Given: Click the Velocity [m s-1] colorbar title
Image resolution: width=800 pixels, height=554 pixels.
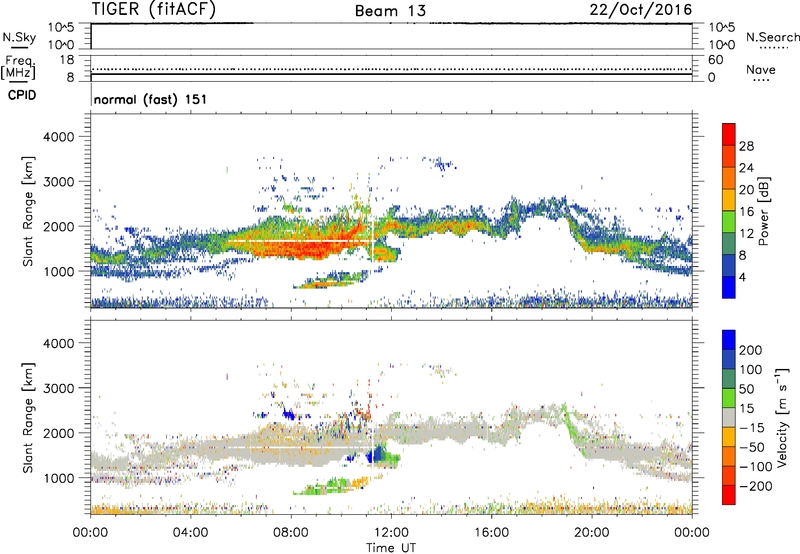Looking at the screenshot, I should (x=782, y=417).
